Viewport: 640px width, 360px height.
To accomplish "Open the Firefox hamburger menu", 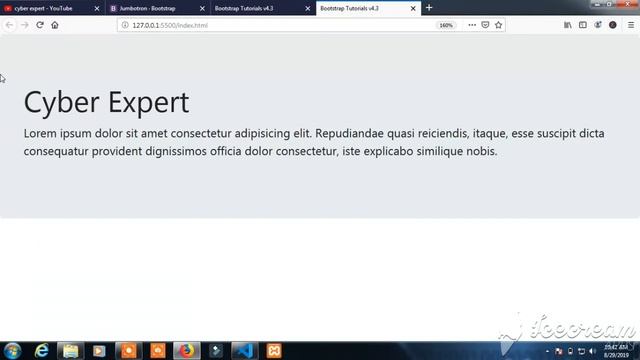I will tap(631, 25).
